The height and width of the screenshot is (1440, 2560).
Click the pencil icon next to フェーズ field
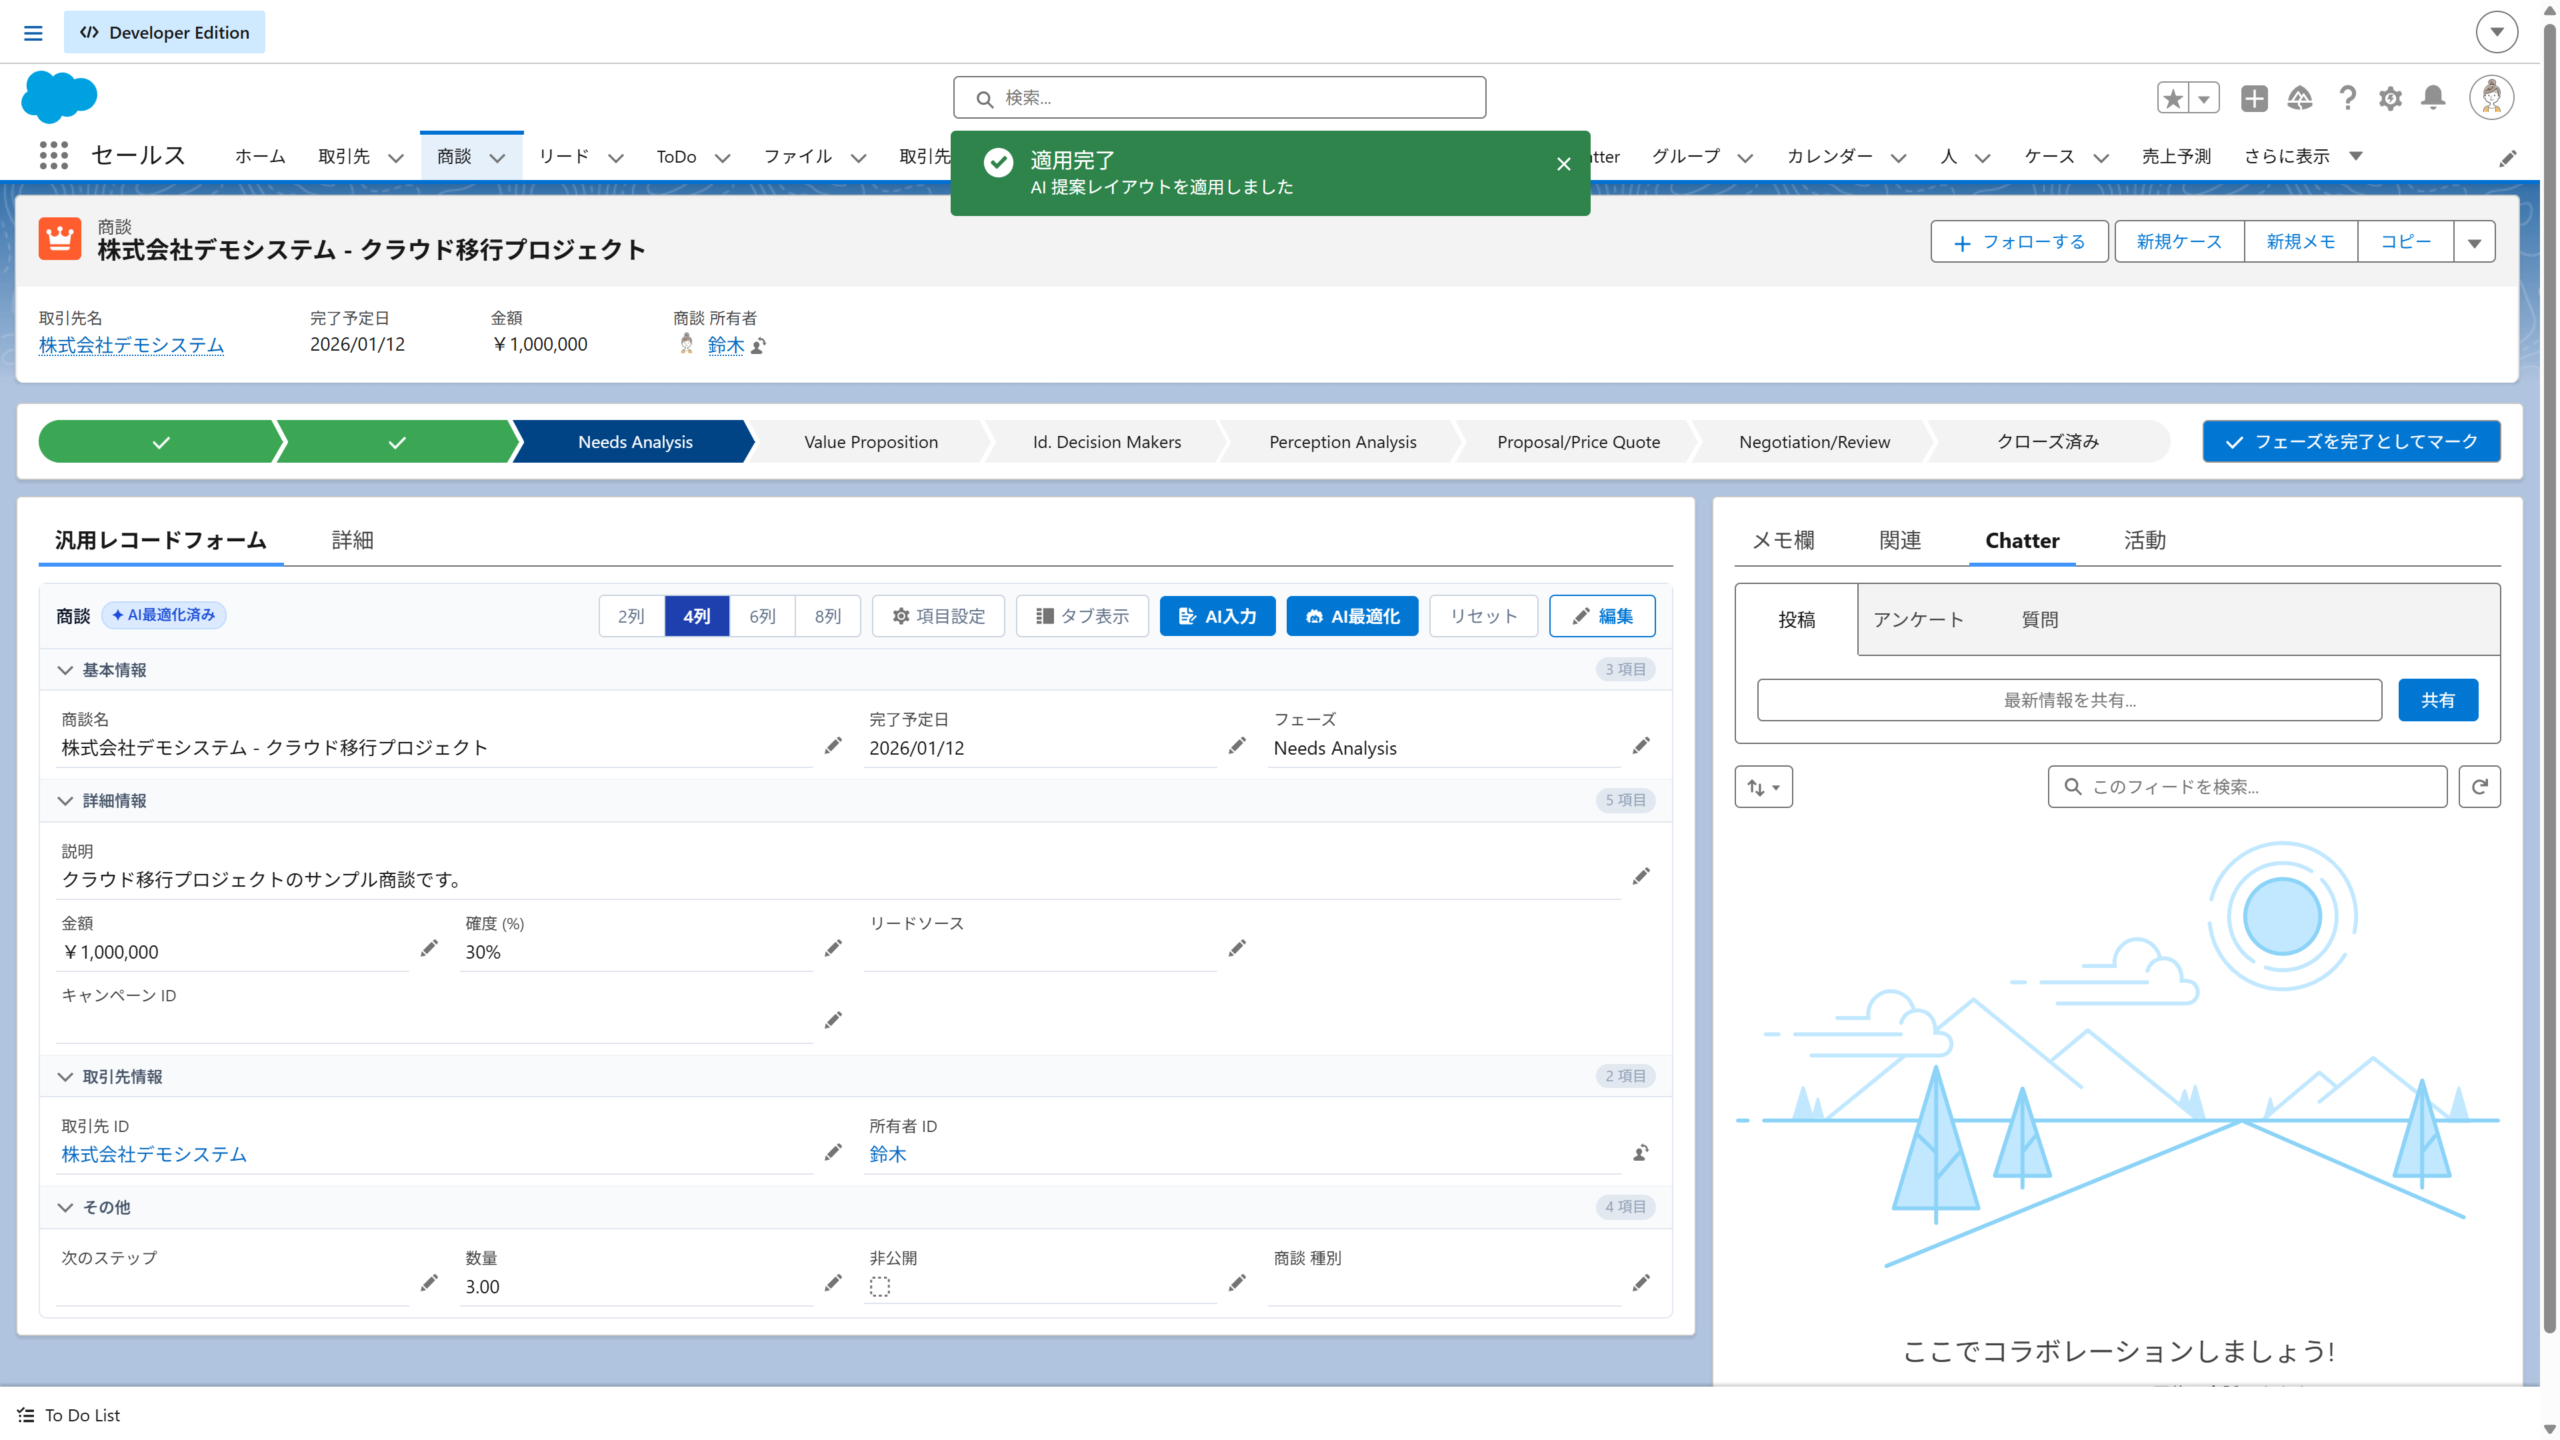1641,746
